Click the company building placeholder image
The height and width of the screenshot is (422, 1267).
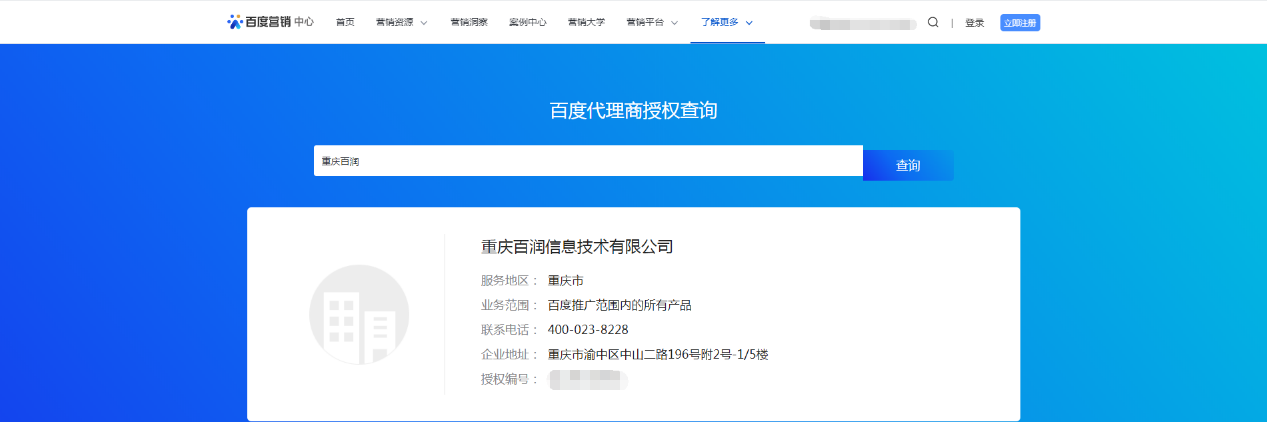(359, 314)
